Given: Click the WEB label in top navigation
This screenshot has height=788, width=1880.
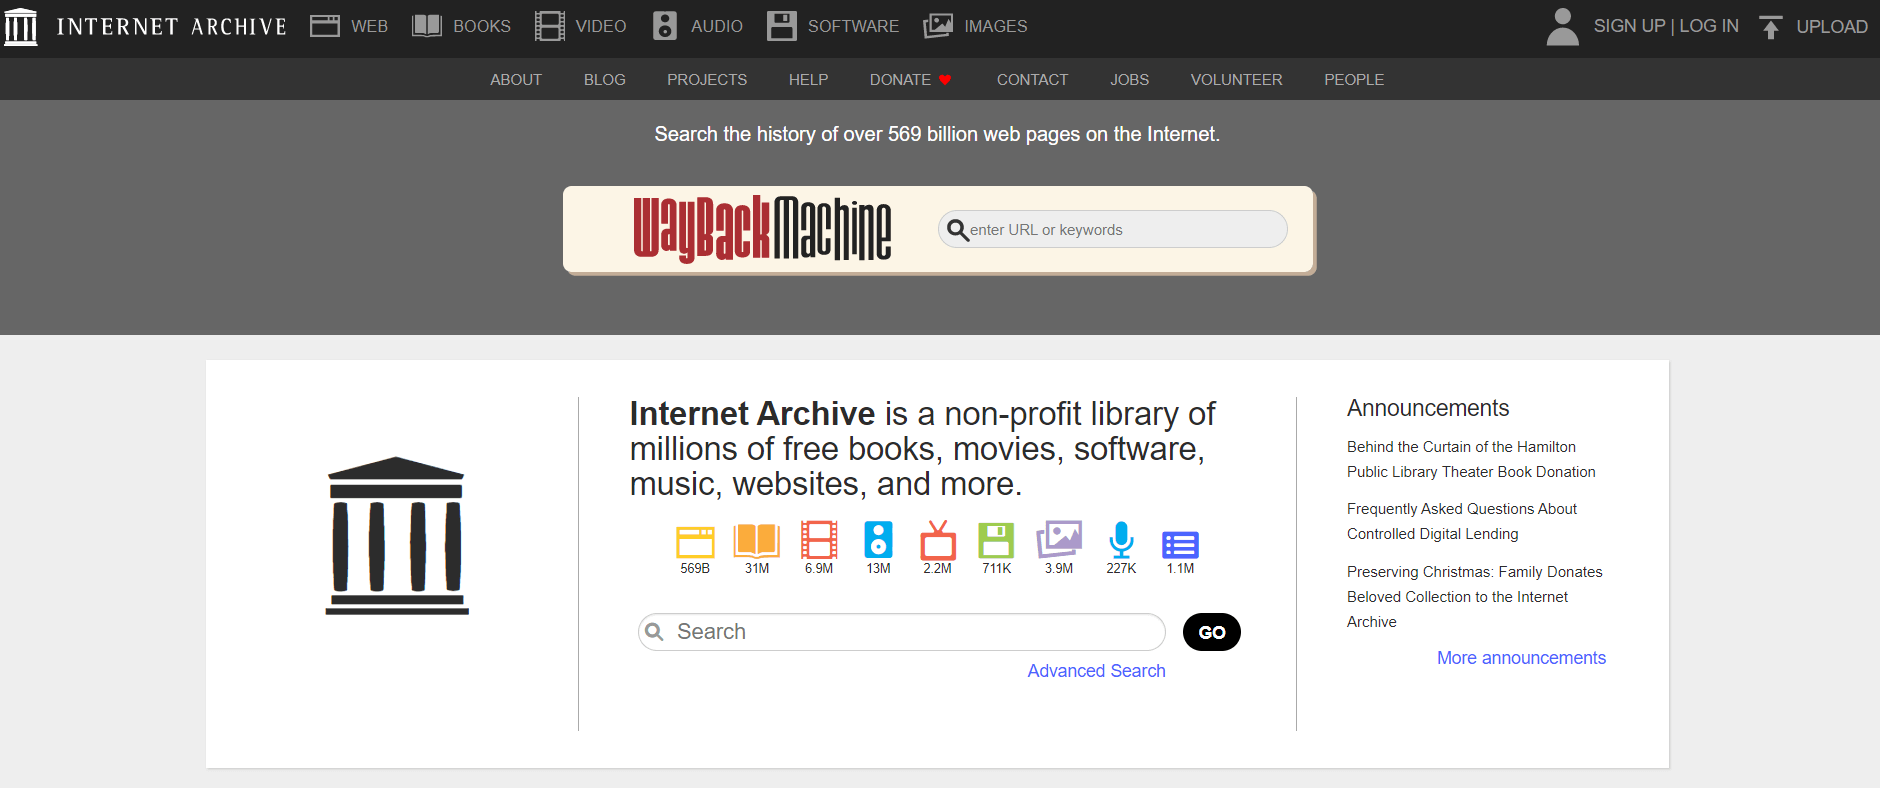Looking at the screenshot, I should click(369, 26).
